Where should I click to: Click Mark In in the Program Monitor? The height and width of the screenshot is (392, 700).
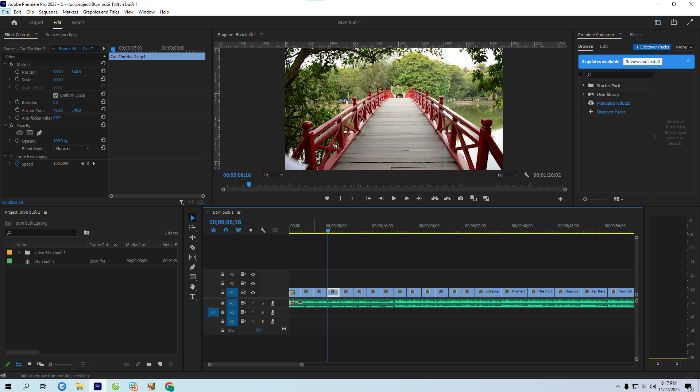[340, 199]
